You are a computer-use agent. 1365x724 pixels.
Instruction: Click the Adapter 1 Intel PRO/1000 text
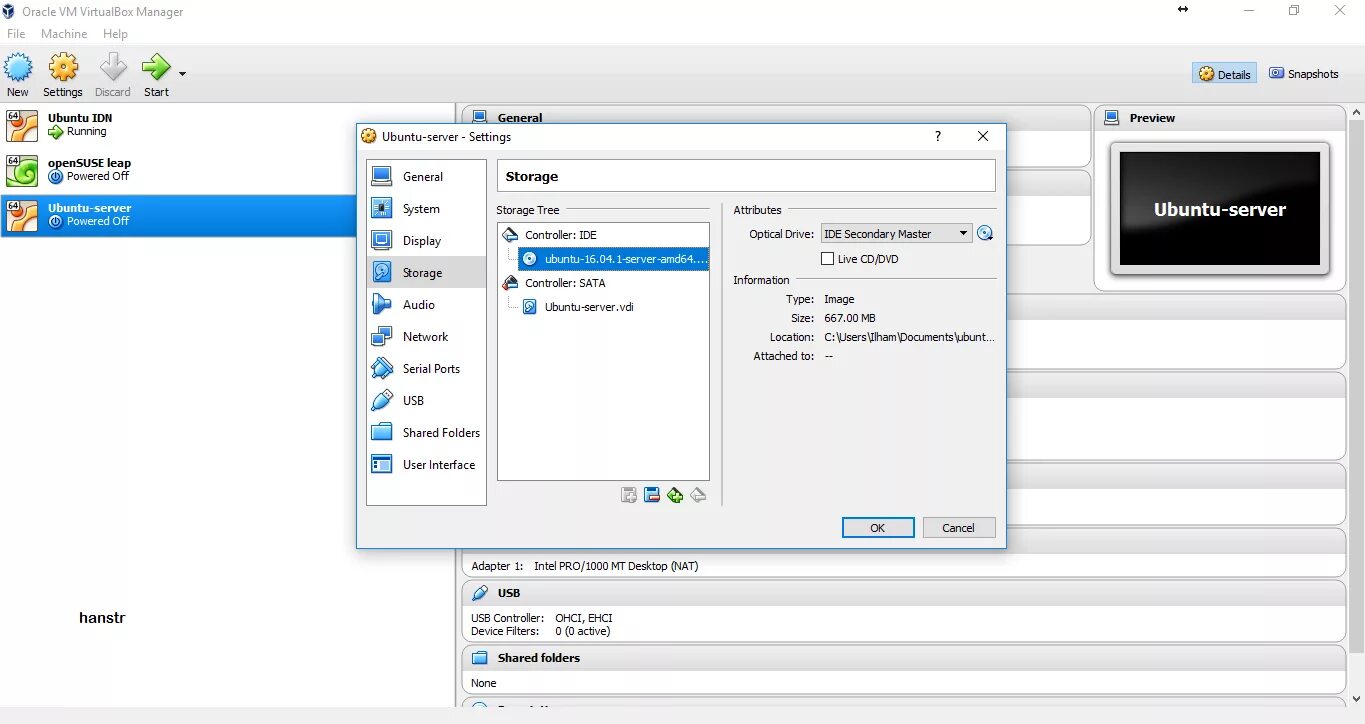click(585, 566)
